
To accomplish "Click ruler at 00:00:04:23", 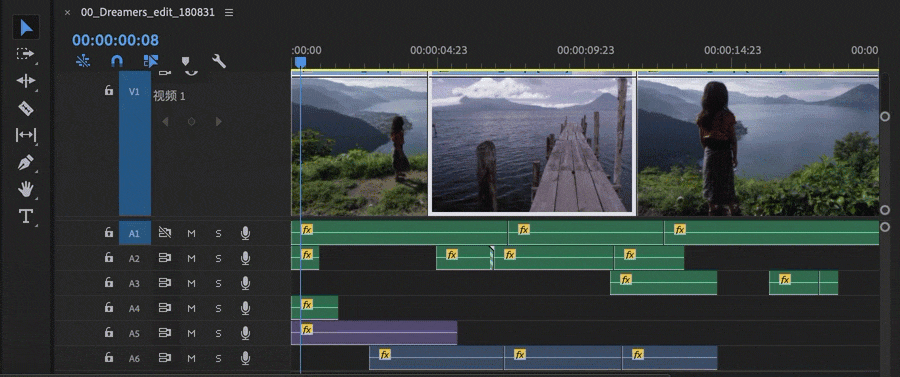I will [x=439, y=50].
